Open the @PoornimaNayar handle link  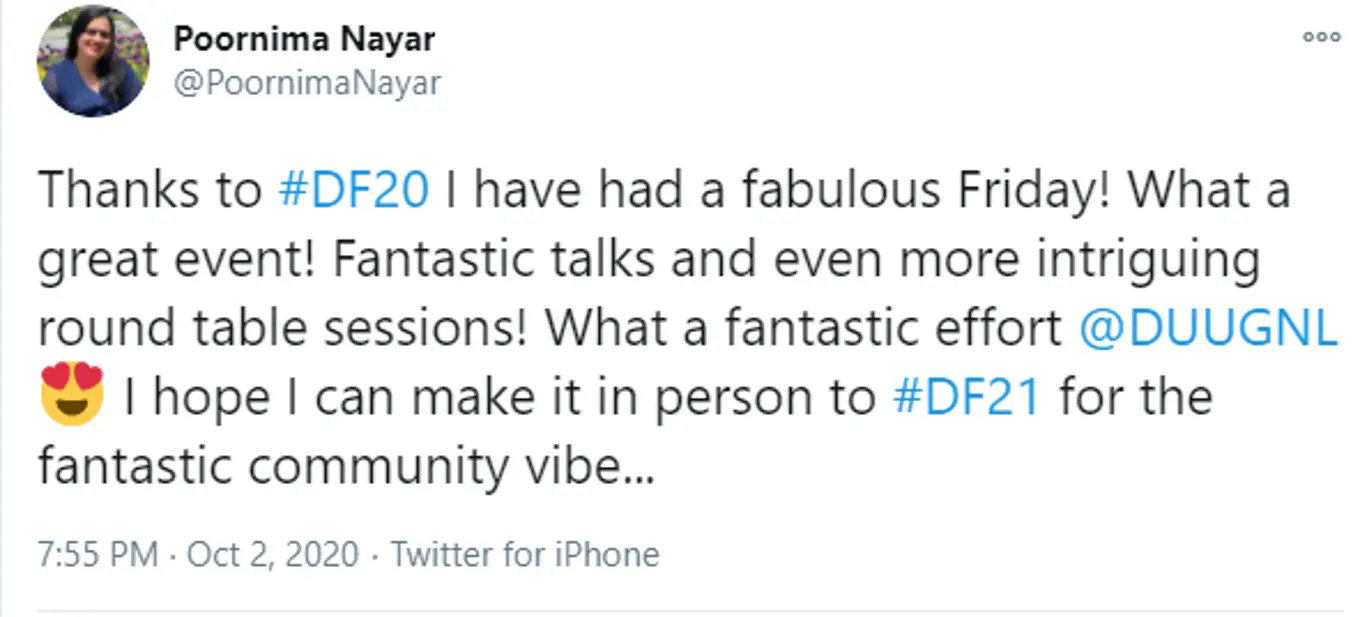[x=307, y=84]
